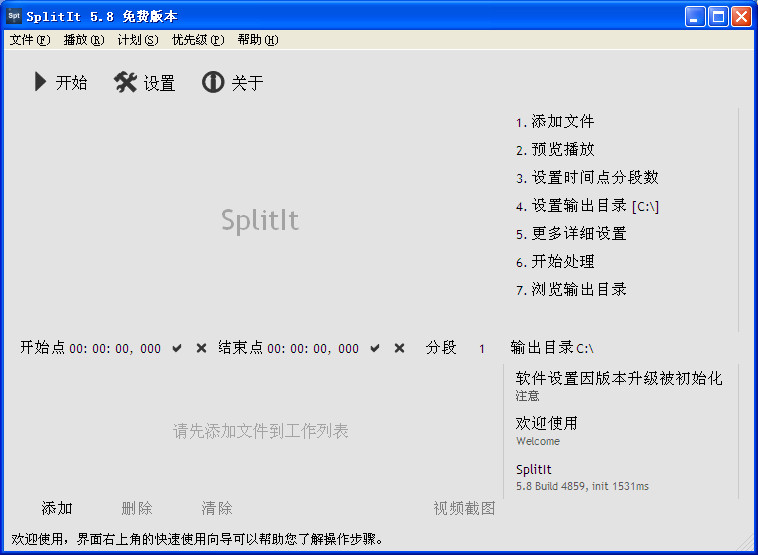Click wizard step 1. 添加文件
The width and height of the screenshot is (758, 555).
coord(555,122)
